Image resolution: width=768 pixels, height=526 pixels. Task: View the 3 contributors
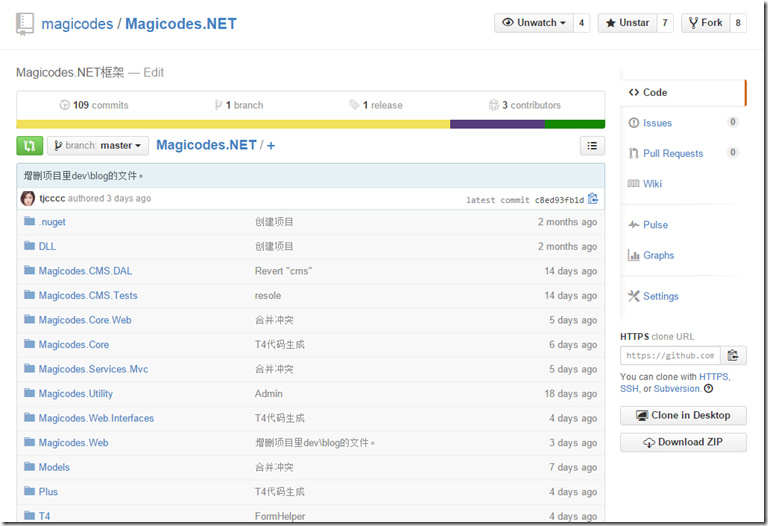pos(525,105)
